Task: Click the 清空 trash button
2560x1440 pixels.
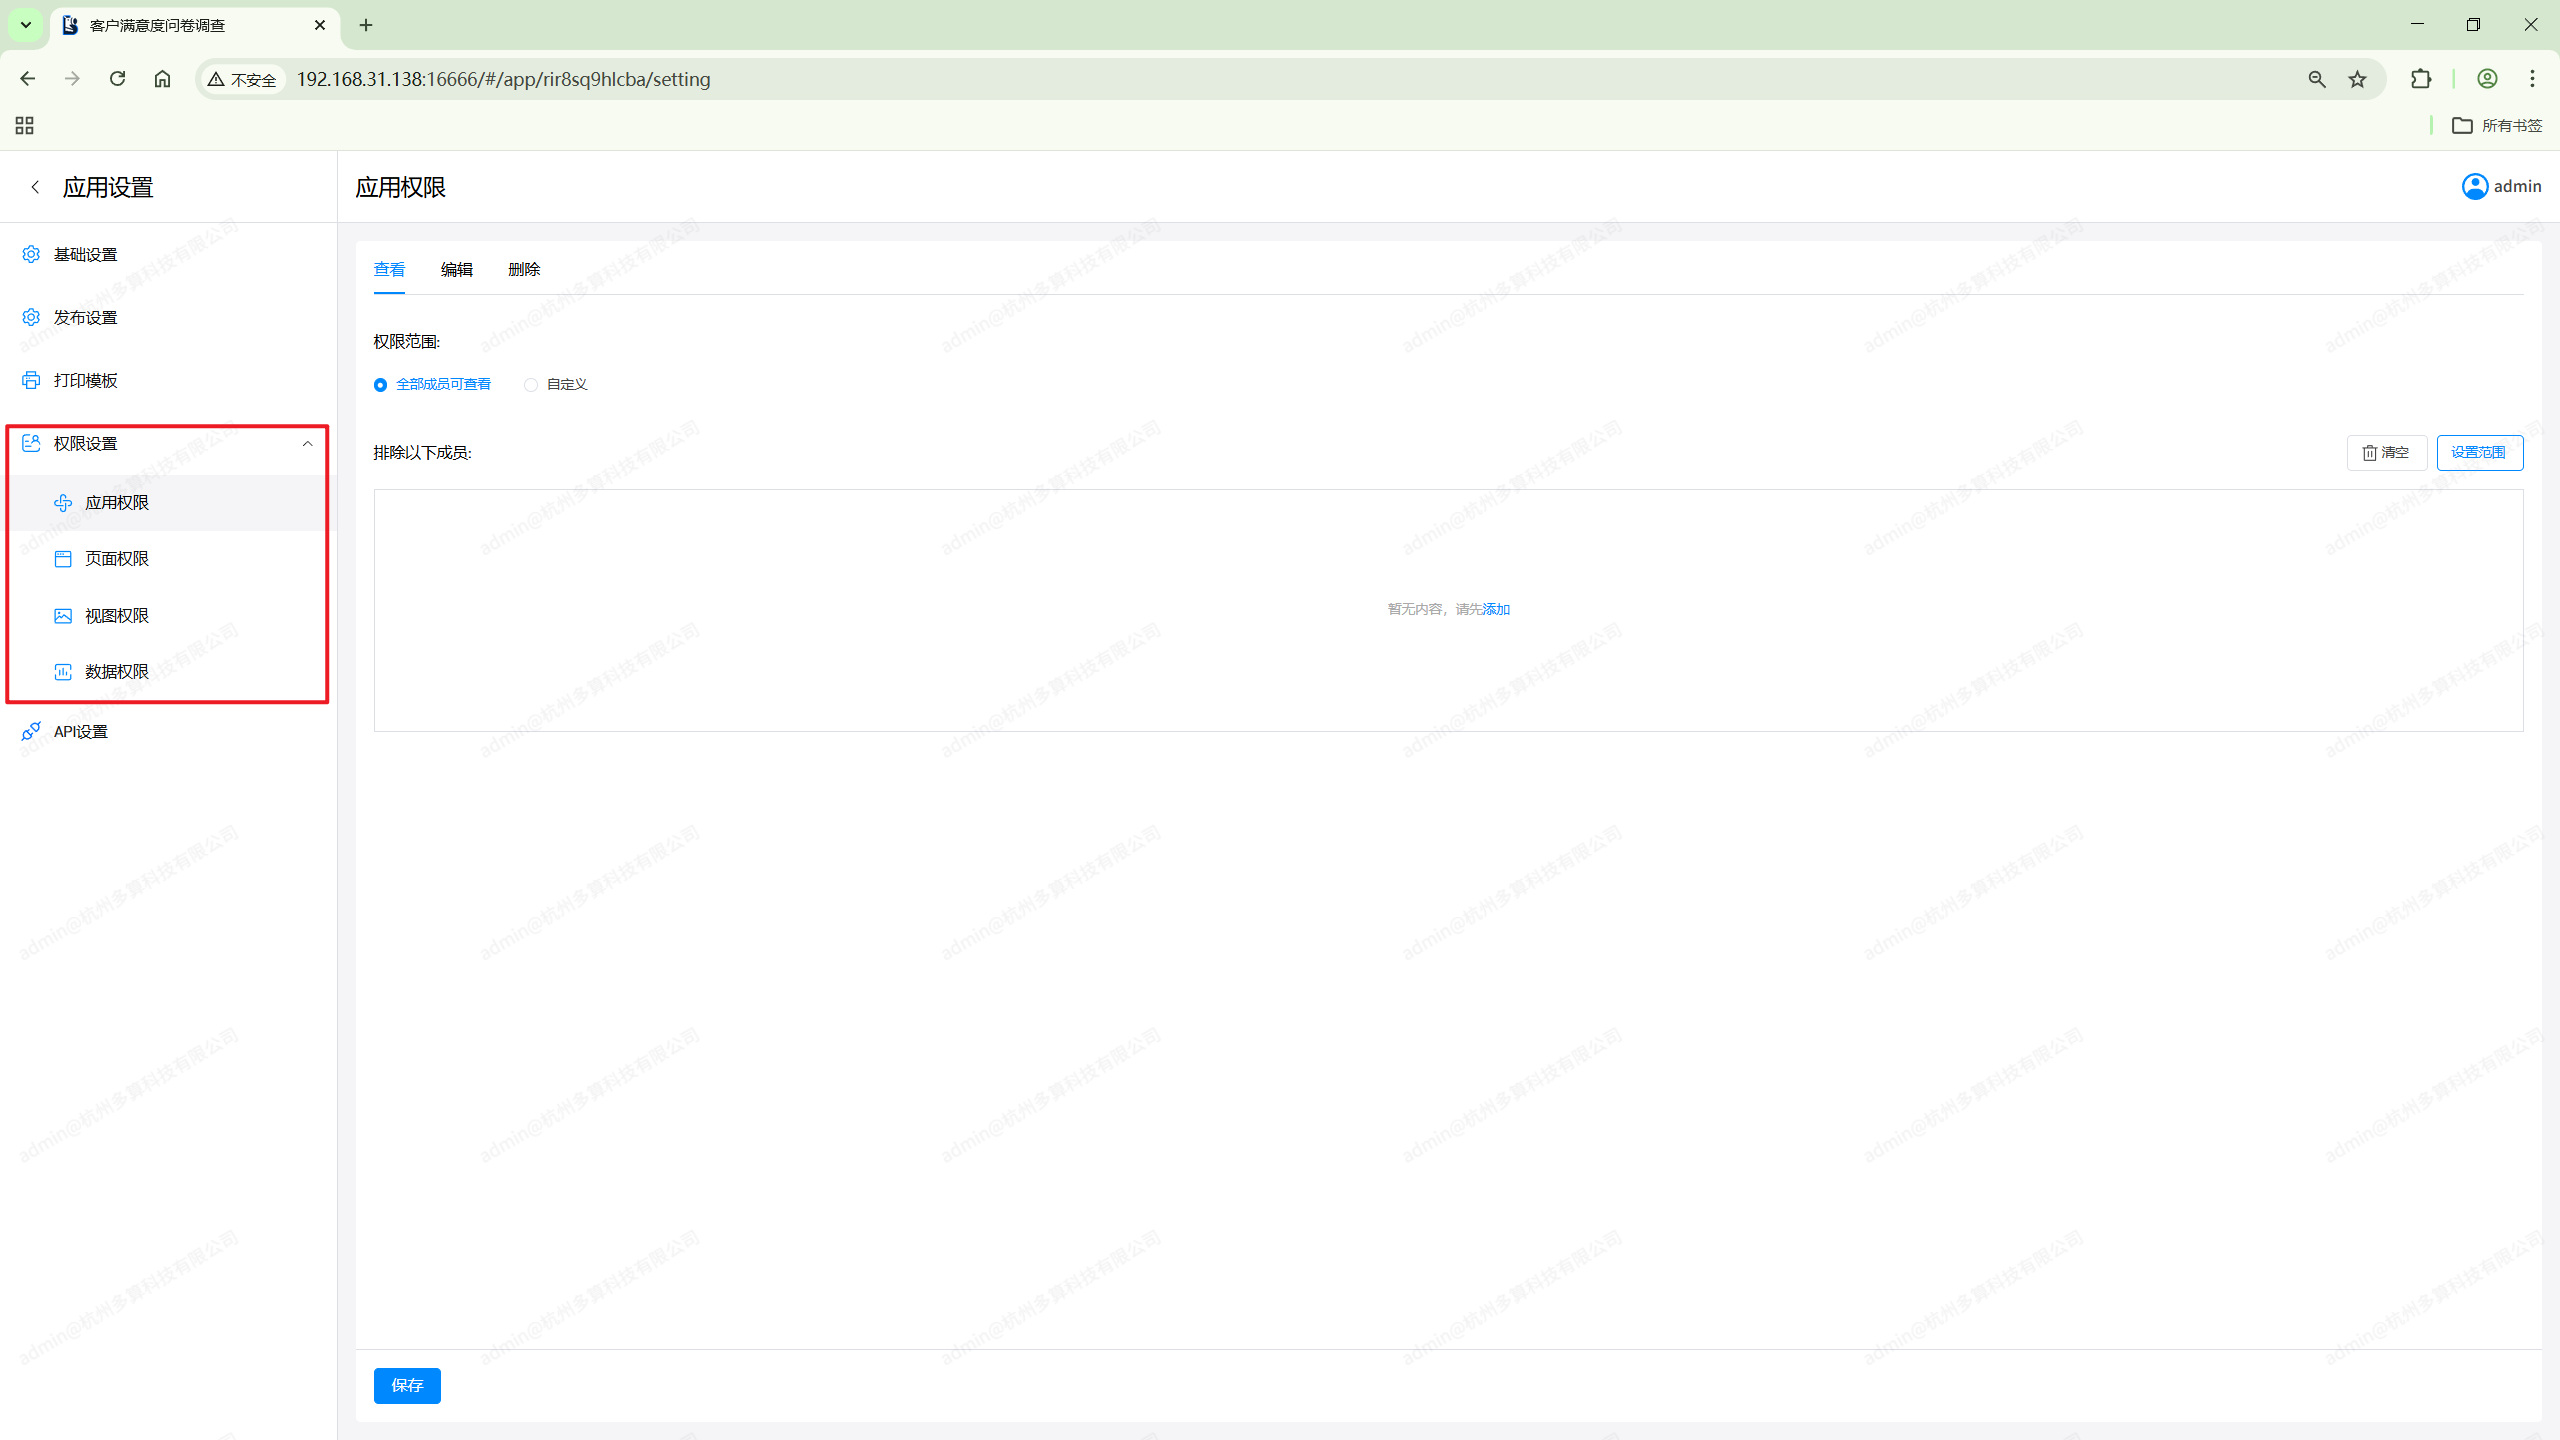Action: click(x=2386, y=453)
